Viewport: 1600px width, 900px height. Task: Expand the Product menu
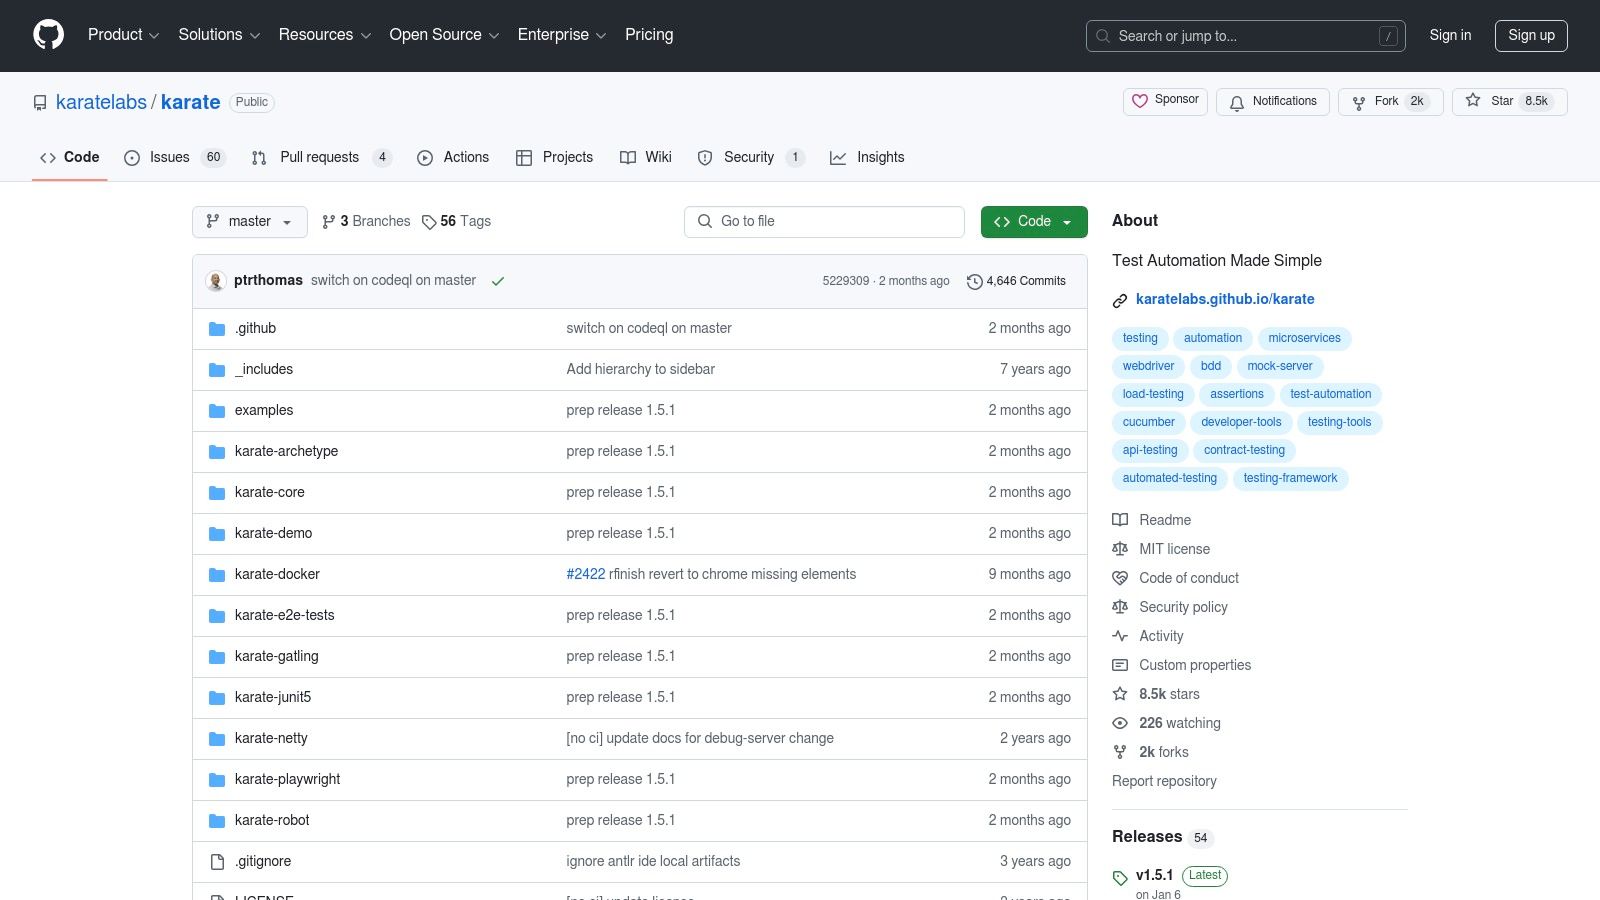[123, 35]
